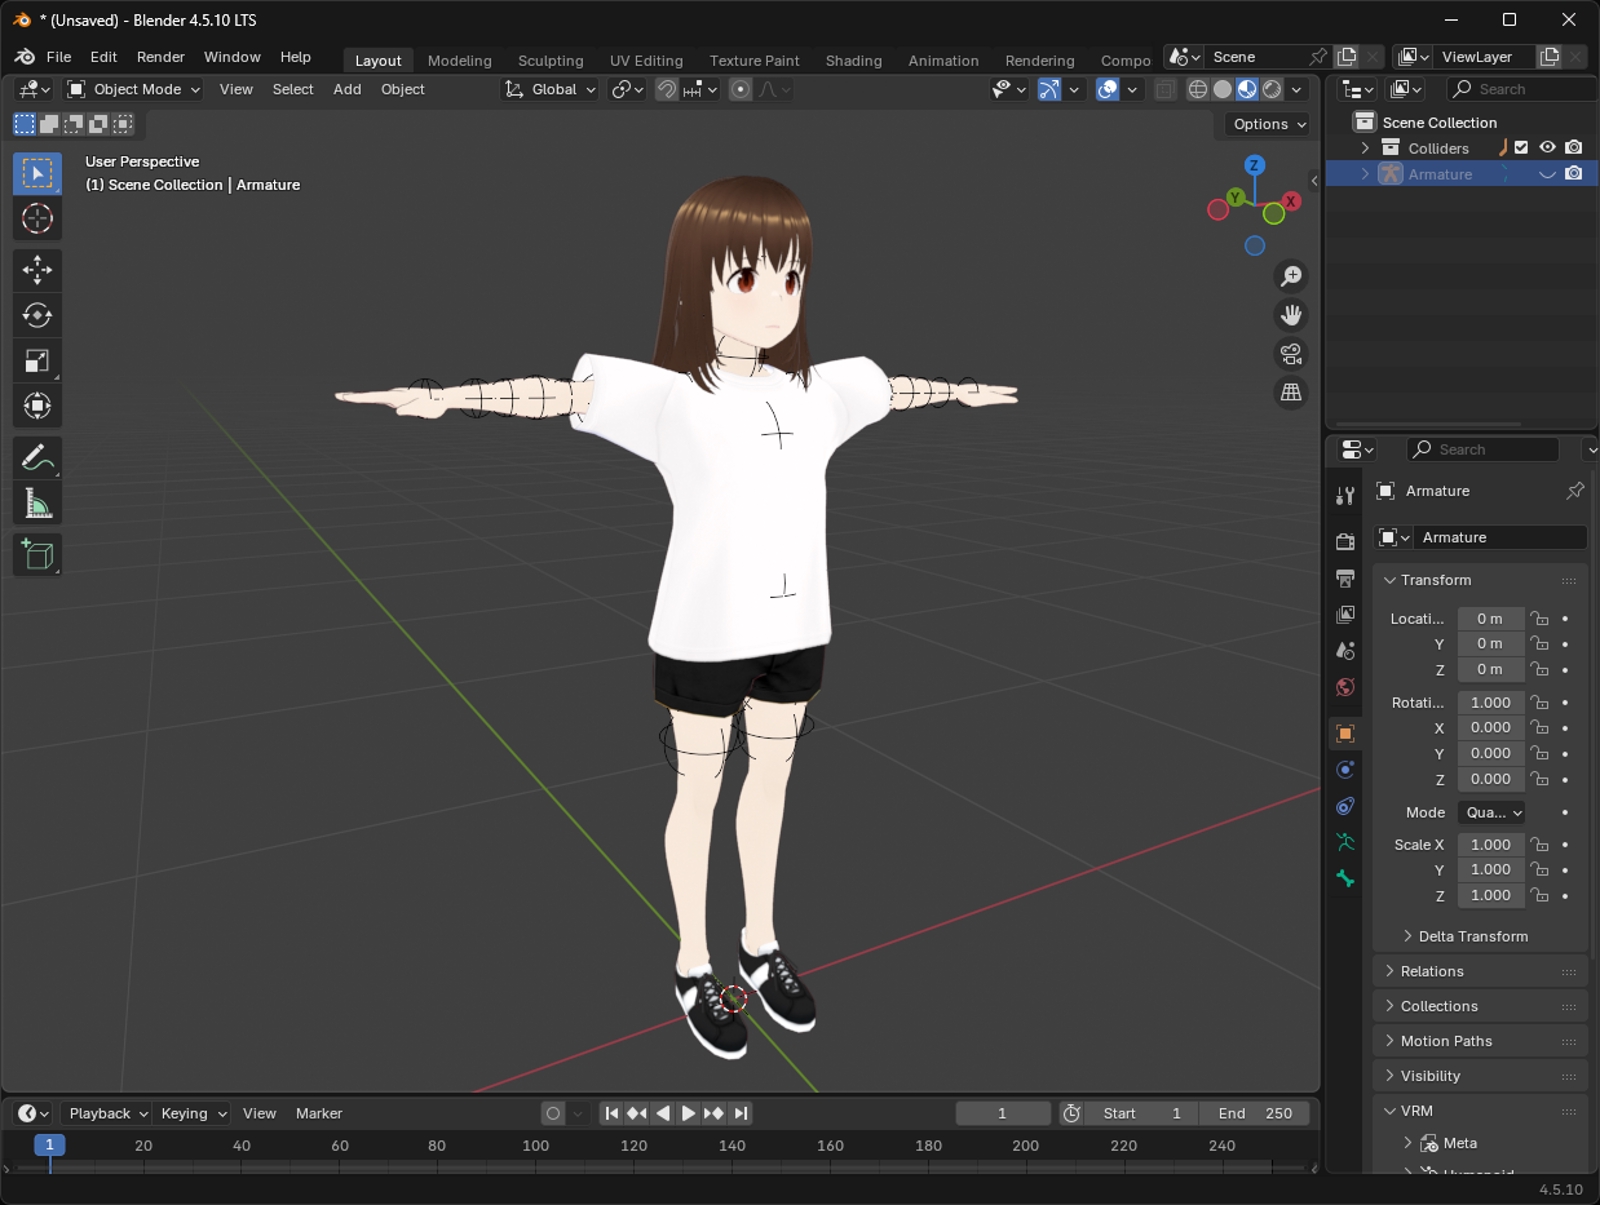Open the World properties tab
1600x1205 pixels.
point(1345,687)
